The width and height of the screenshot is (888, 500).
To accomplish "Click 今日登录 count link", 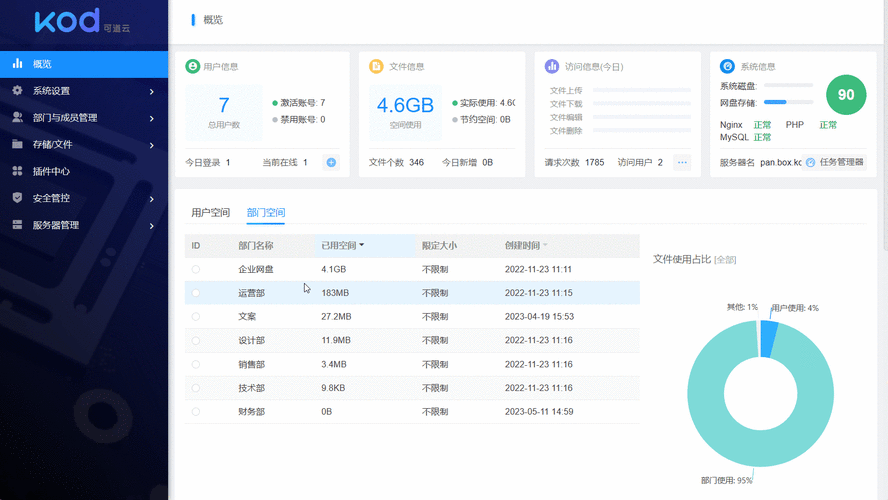I will pos(208,163).
